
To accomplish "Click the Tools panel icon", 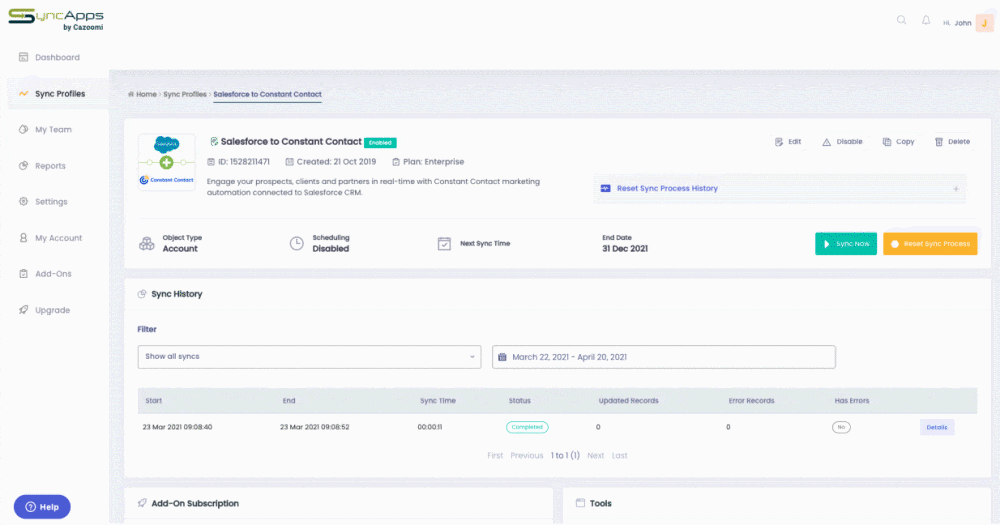I will click(x=580, y=503).
